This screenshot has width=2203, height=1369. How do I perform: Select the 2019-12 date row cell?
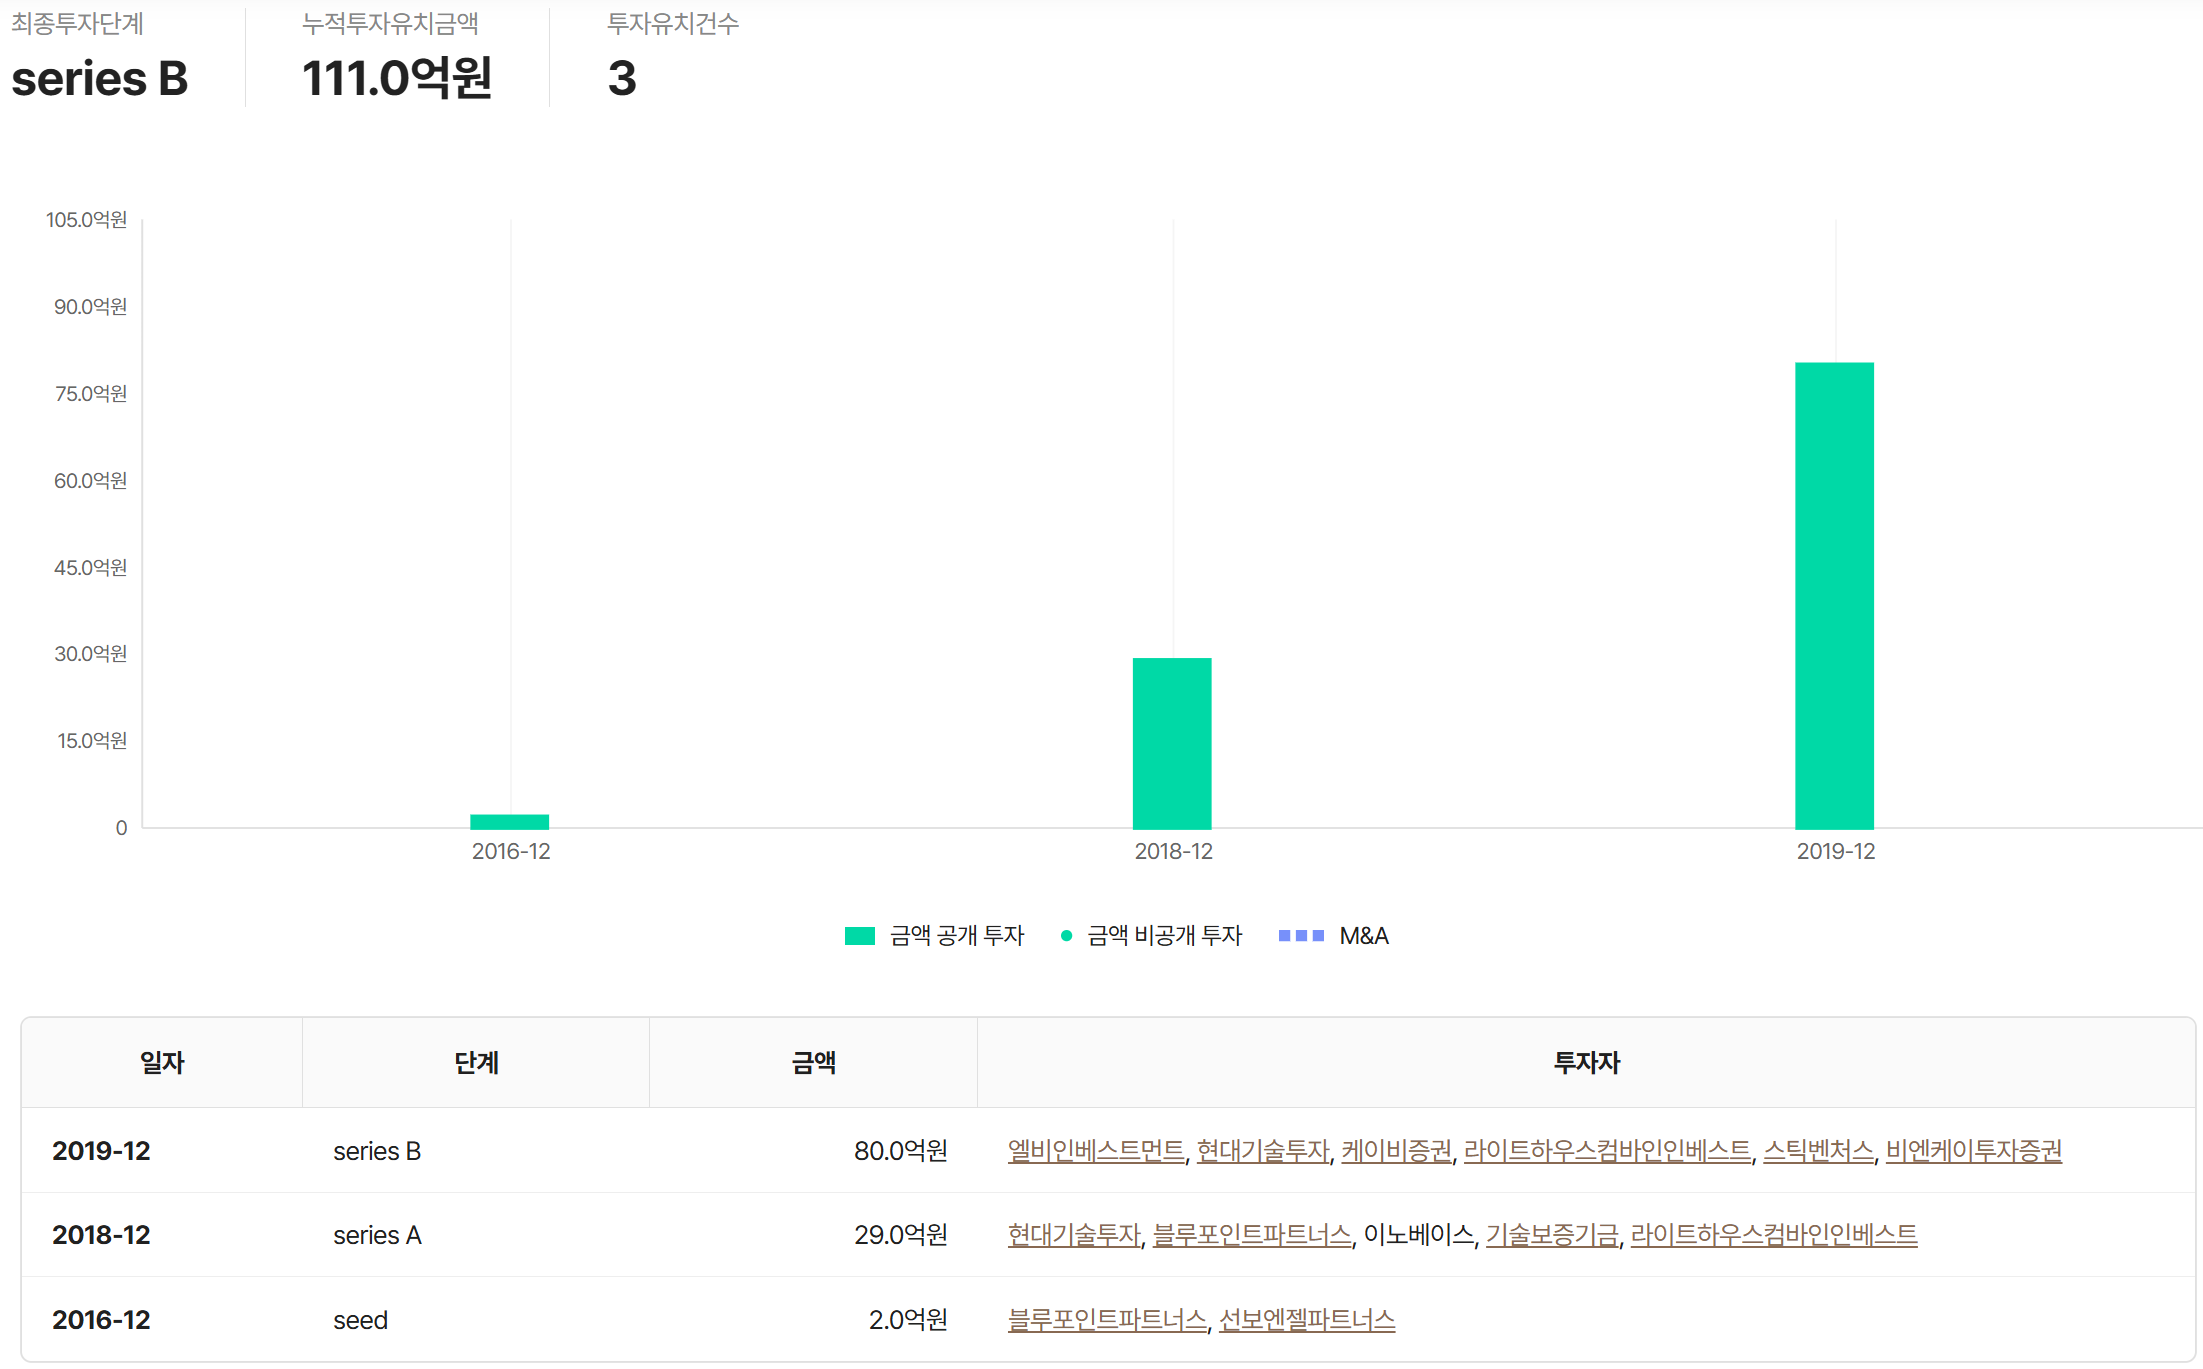tap(101, 1151)
